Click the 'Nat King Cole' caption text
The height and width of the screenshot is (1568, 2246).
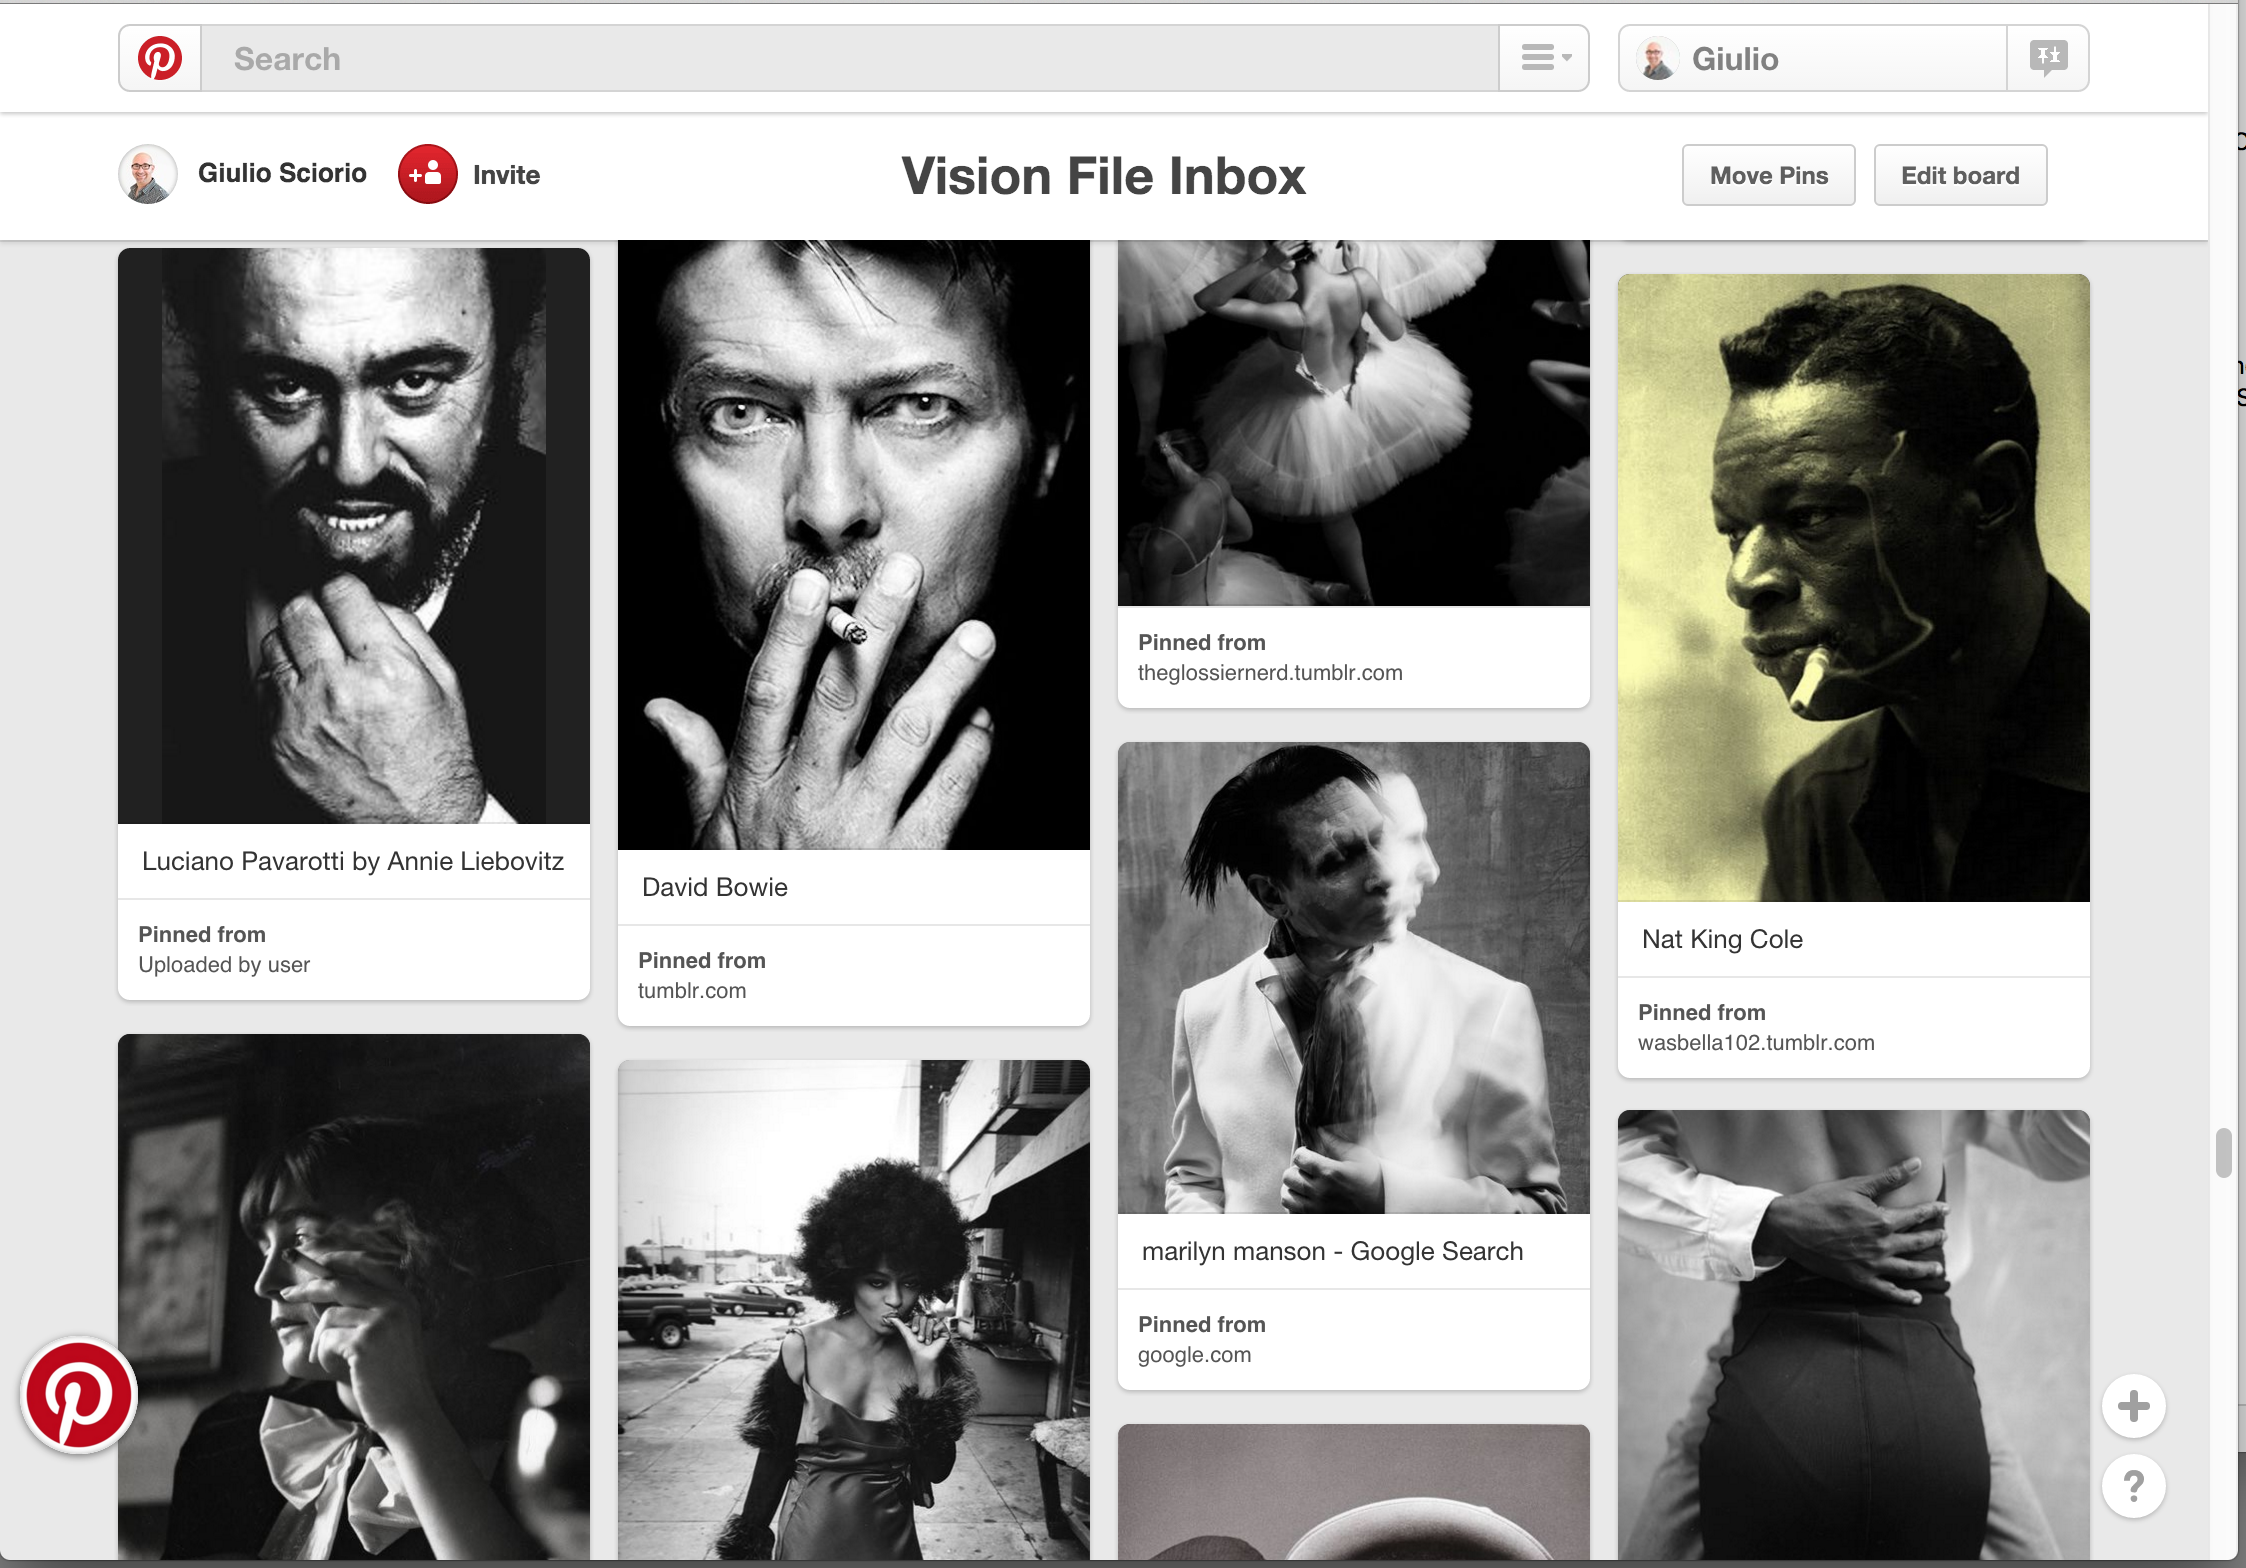1722,939
